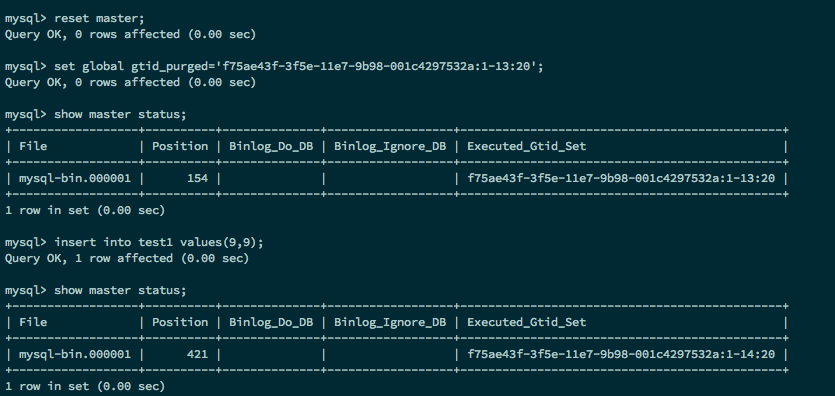Click Binlog_Ignore_DB header in second table

390,323
